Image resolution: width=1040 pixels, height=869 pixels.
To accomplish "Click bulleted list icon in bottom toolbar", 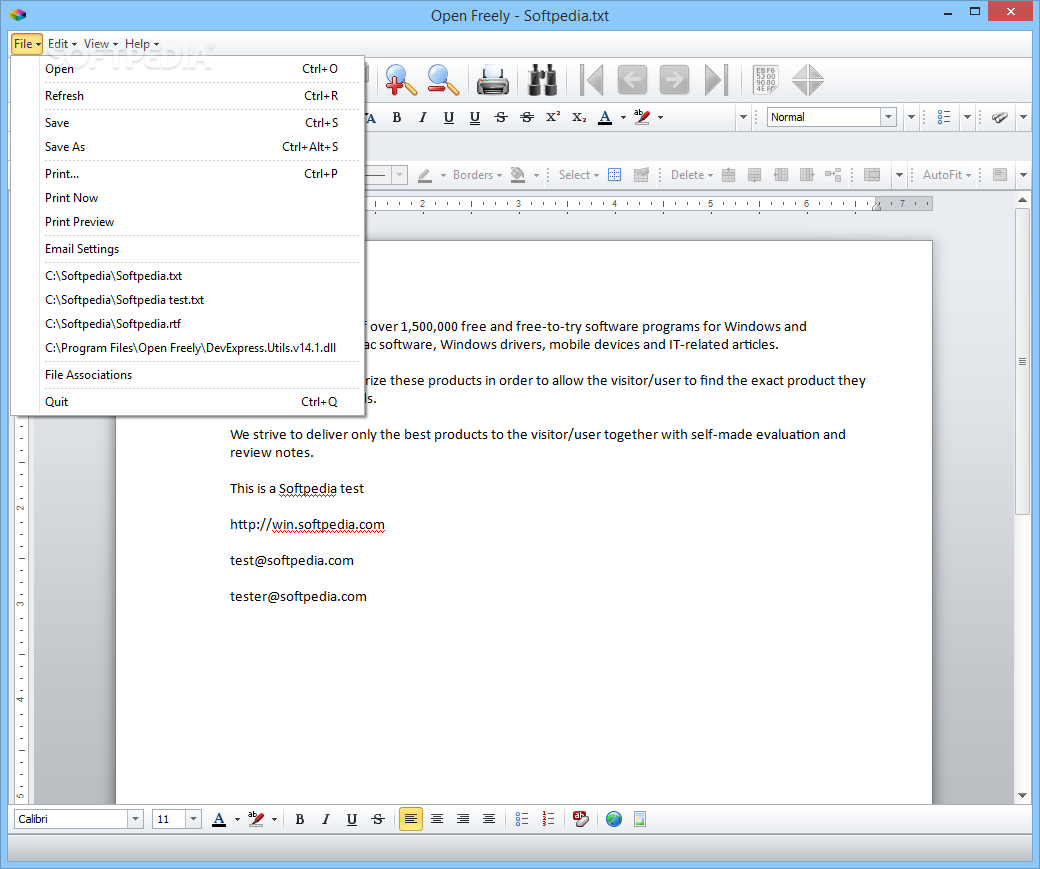I will [x=522, y=819].
